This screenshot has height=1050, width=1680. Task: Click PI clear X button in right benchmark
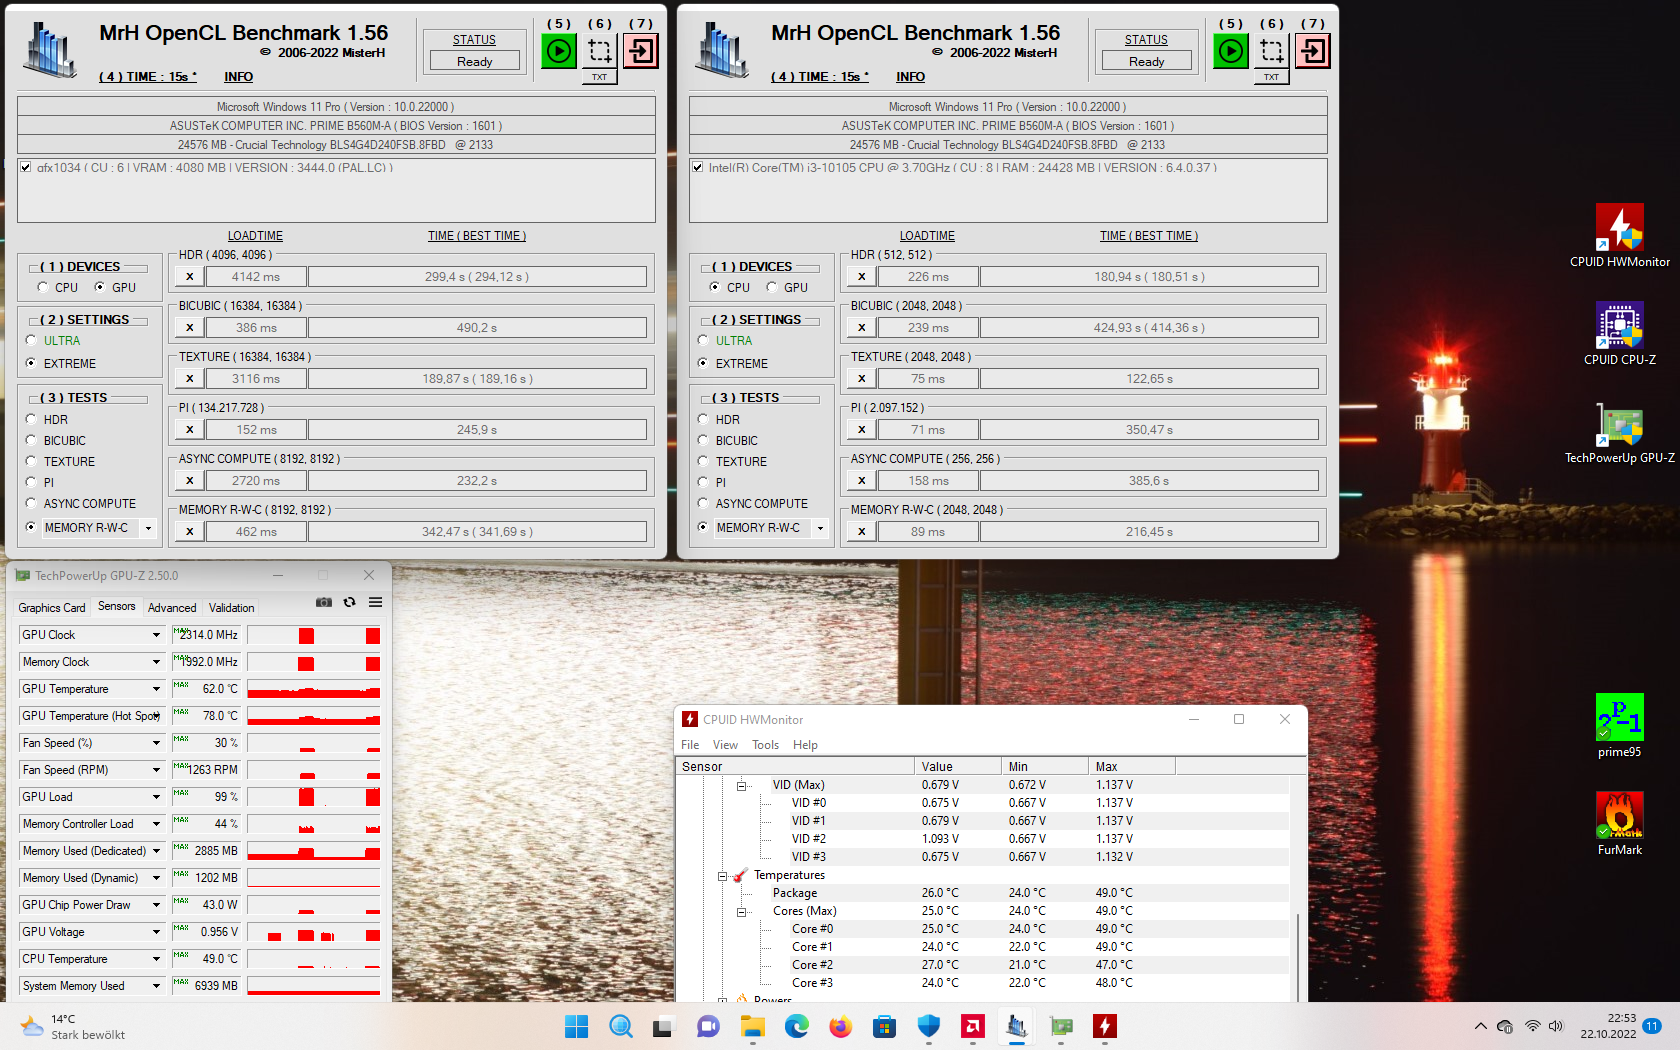pos(861,430)
